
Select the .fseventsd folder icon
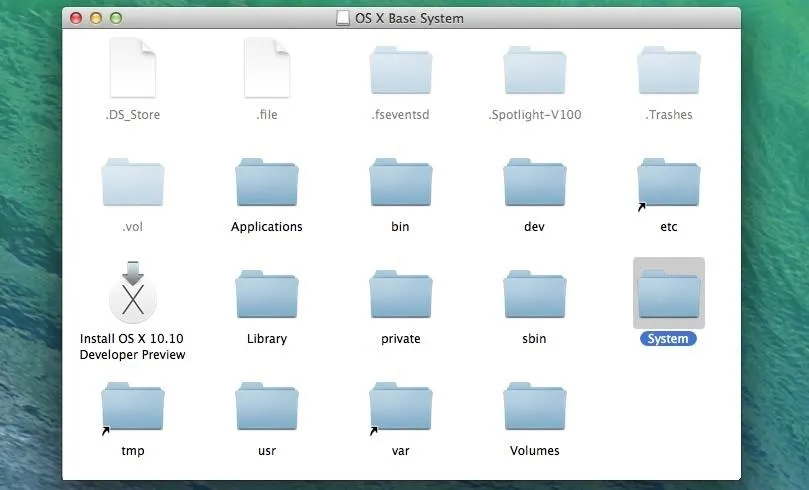[401, 70]
